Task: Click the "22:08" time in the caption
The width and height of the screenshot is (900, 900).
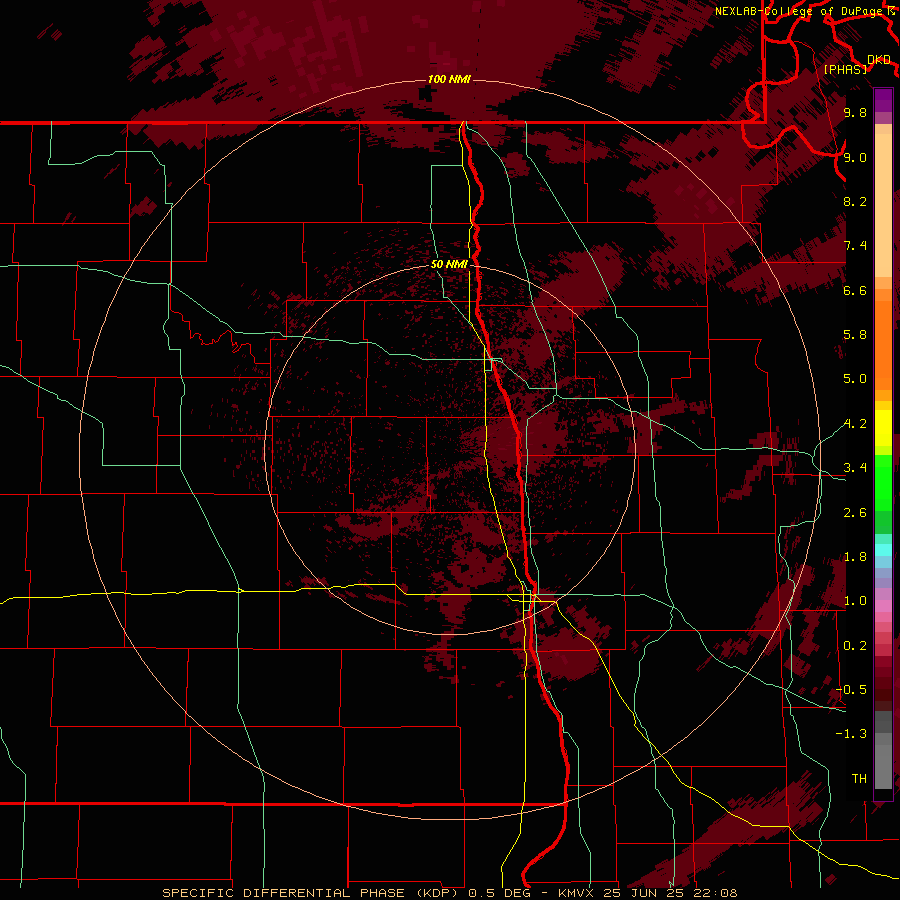Action: pos(715,893)
